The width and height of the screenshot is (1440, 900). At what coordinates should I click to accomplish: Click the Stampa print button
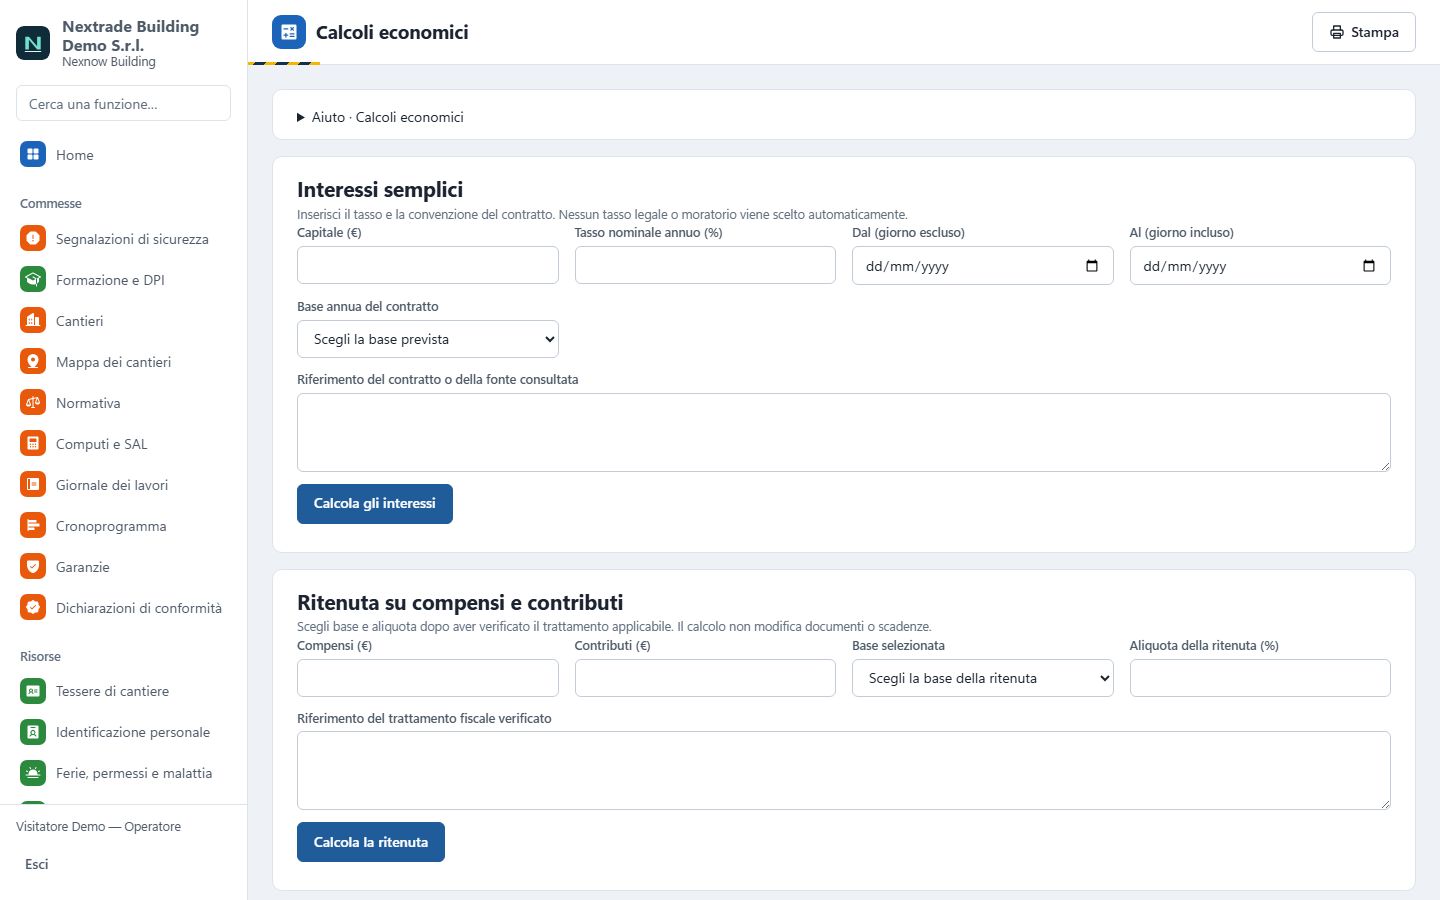pyautogui.click(x=1364, y=32)
